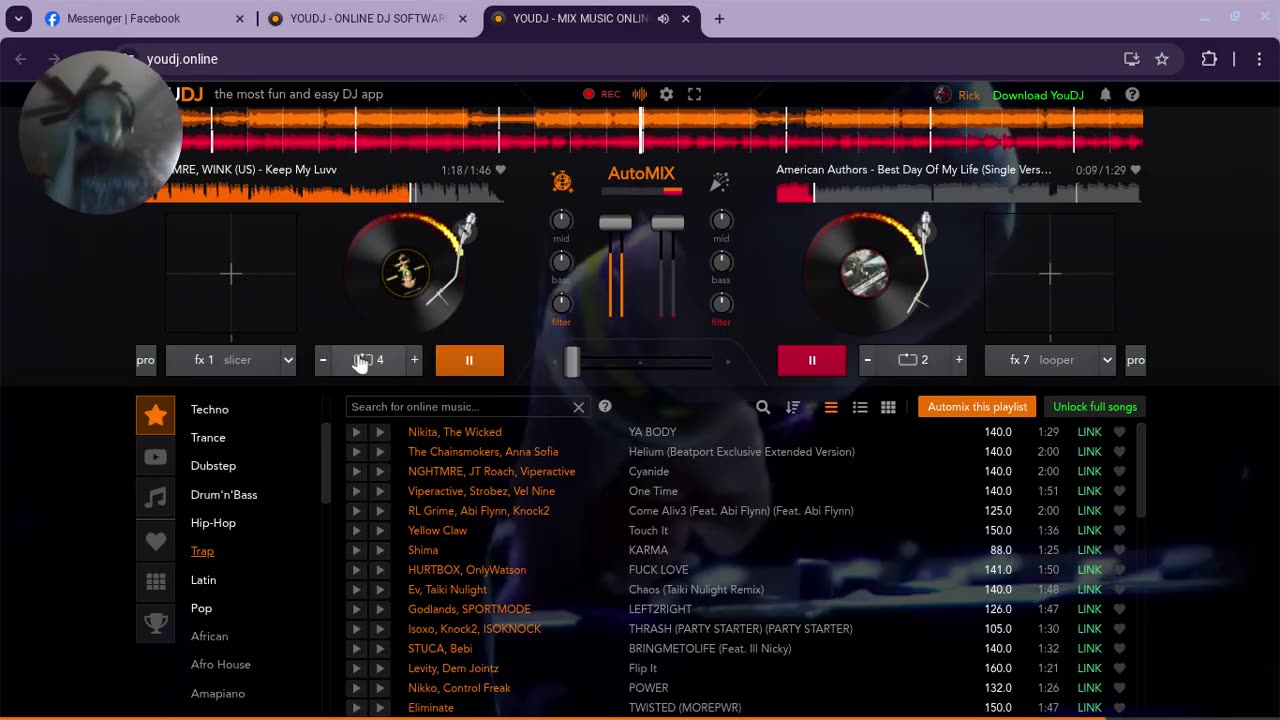Click the left deck filter knob
Viewport: 1280px width, 720px height.
562,303
